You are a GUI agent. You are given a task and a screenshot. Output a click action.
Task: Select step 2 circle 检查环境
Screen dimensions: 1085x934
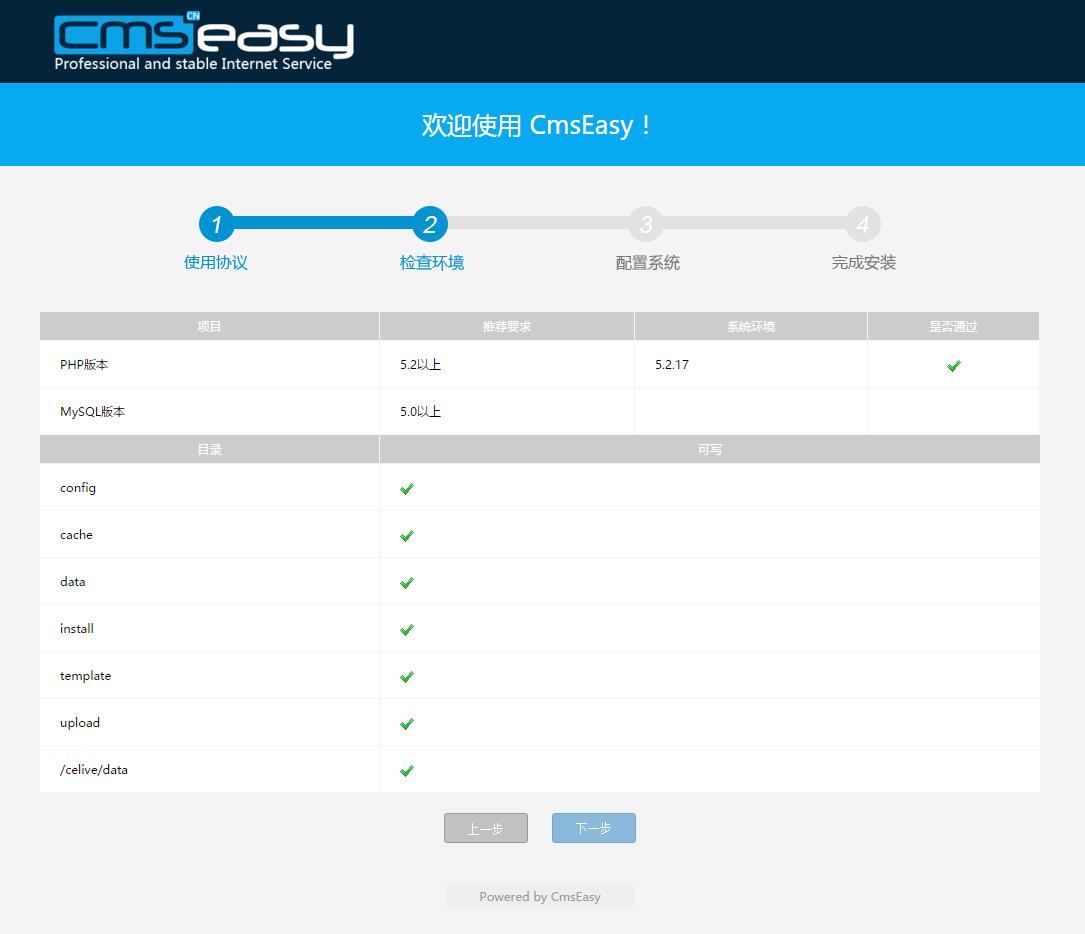[430, 224]
